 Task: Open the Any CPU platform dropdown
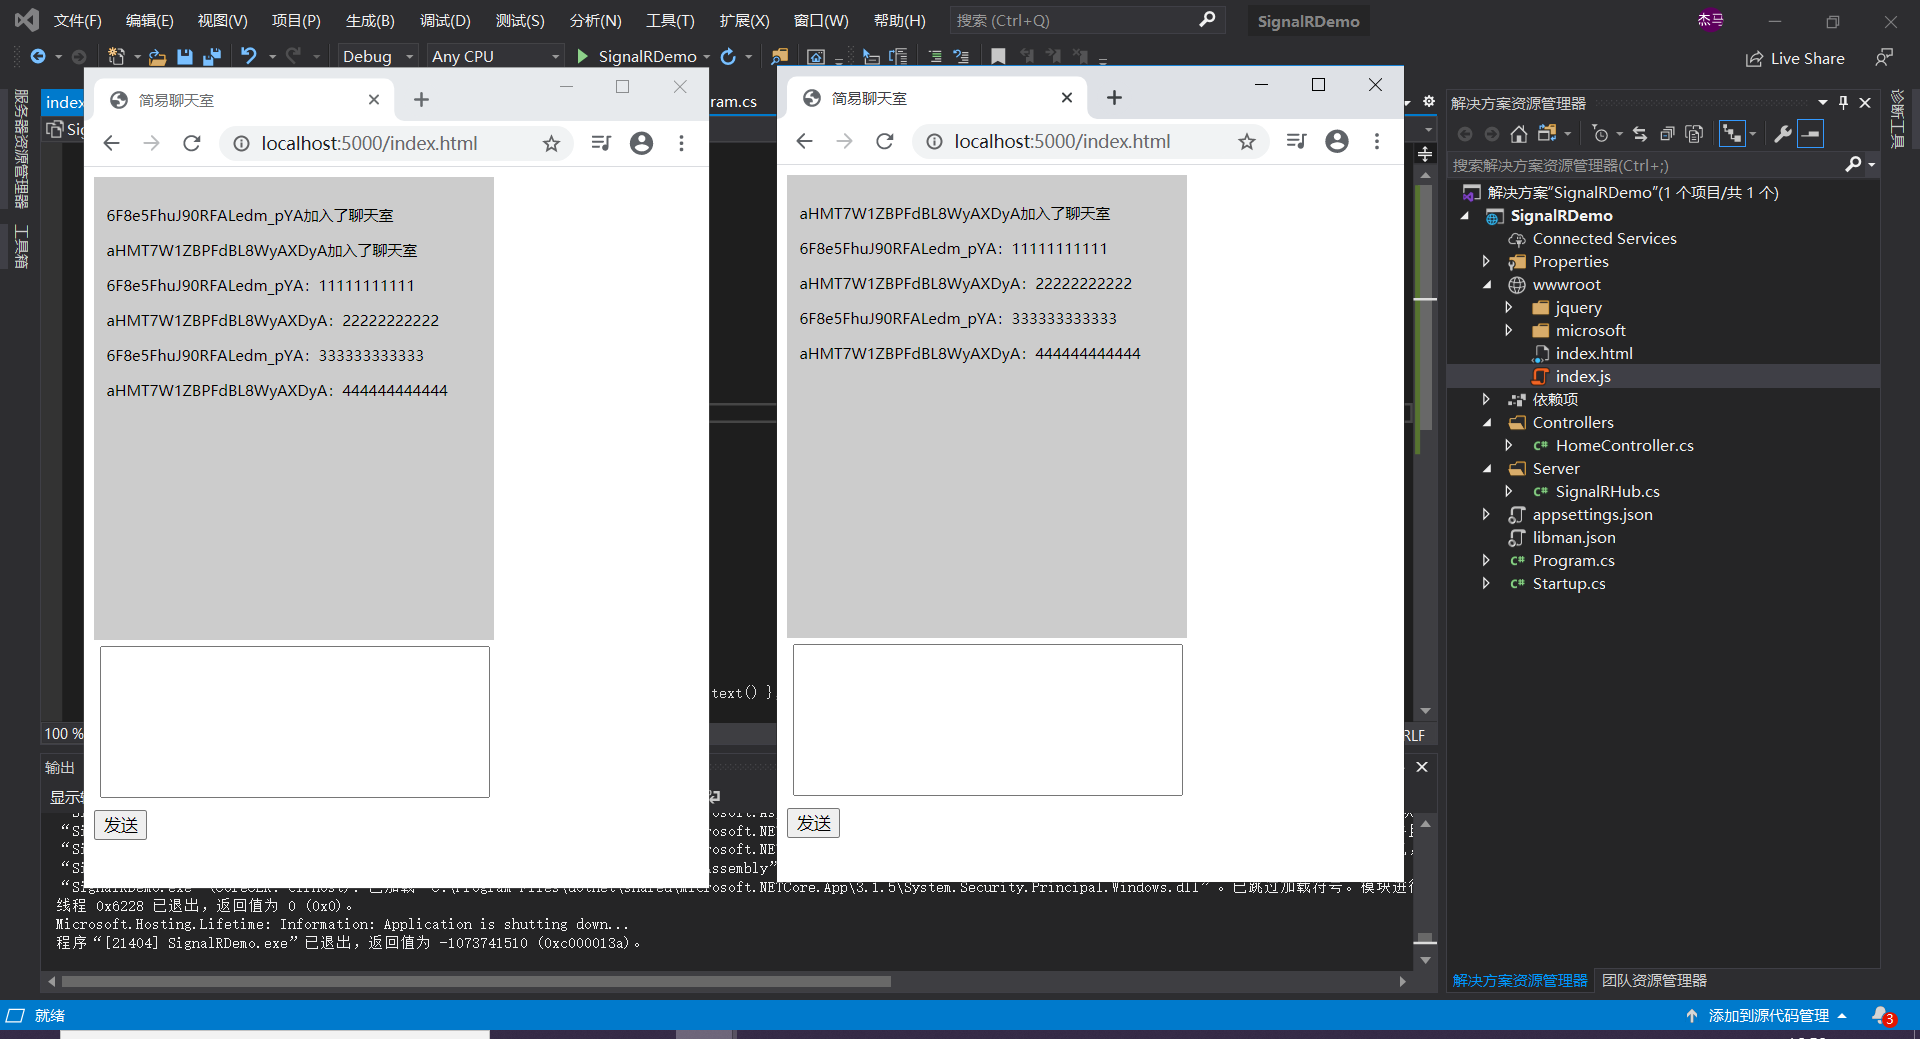(494, 57)
